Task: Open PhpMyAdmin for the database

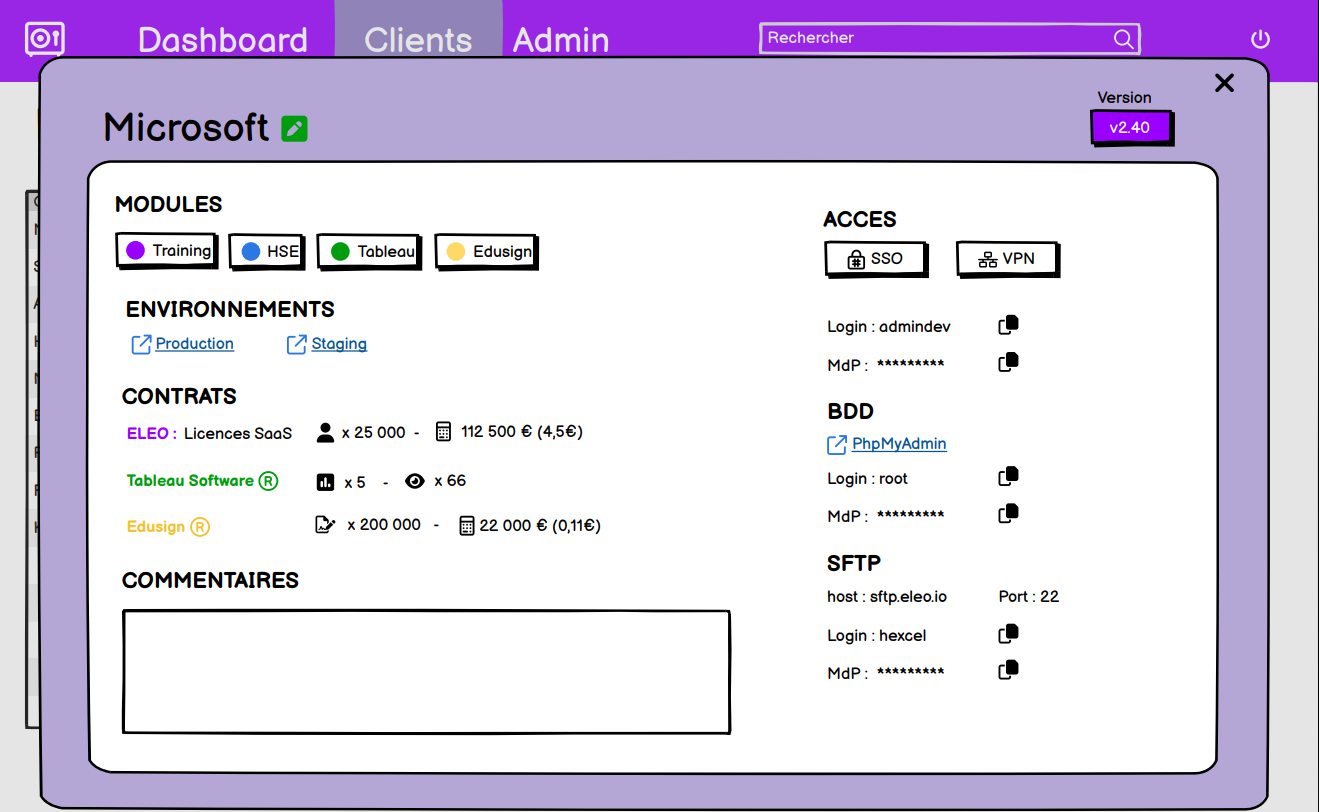Action: 897,444
